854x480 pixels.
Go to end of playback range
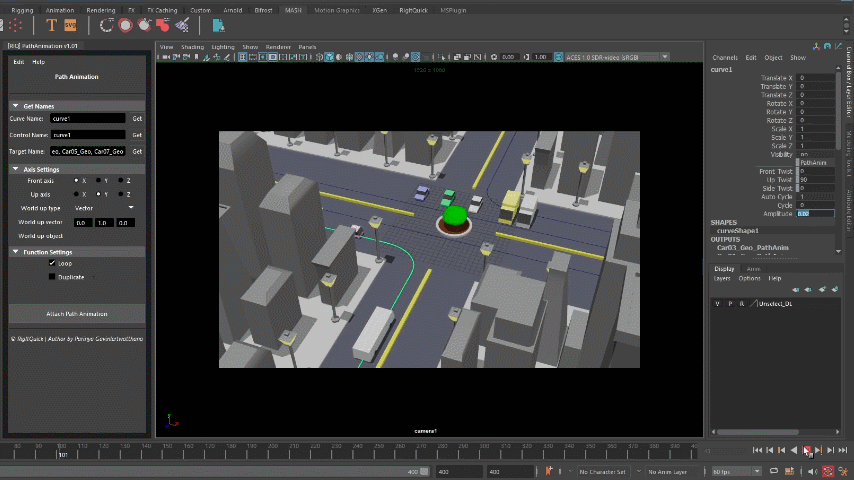pyautogui.click(x=843, y=450)
